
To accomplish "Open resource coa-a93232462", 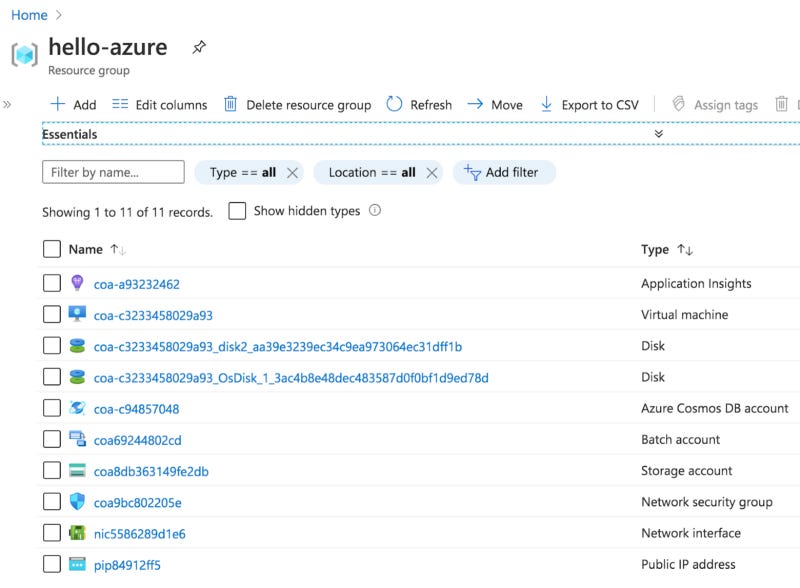I will (137, 284).
